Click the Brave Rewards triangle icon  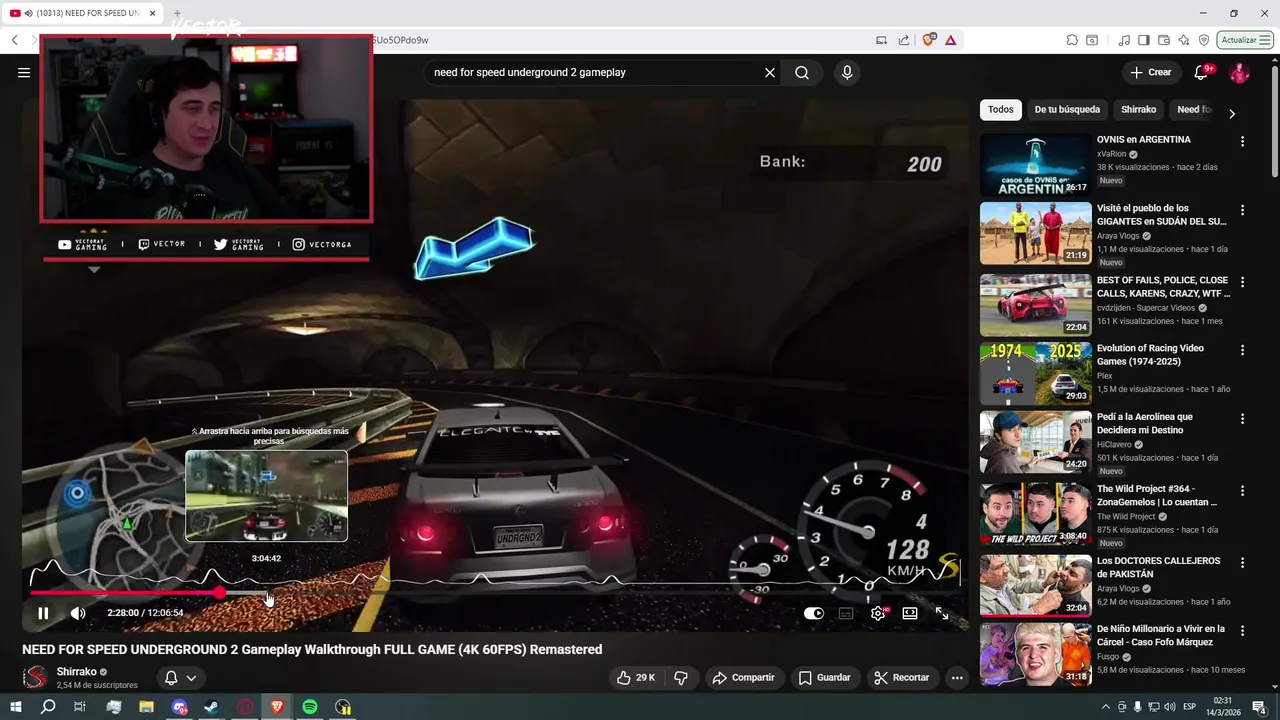point(950,40)
